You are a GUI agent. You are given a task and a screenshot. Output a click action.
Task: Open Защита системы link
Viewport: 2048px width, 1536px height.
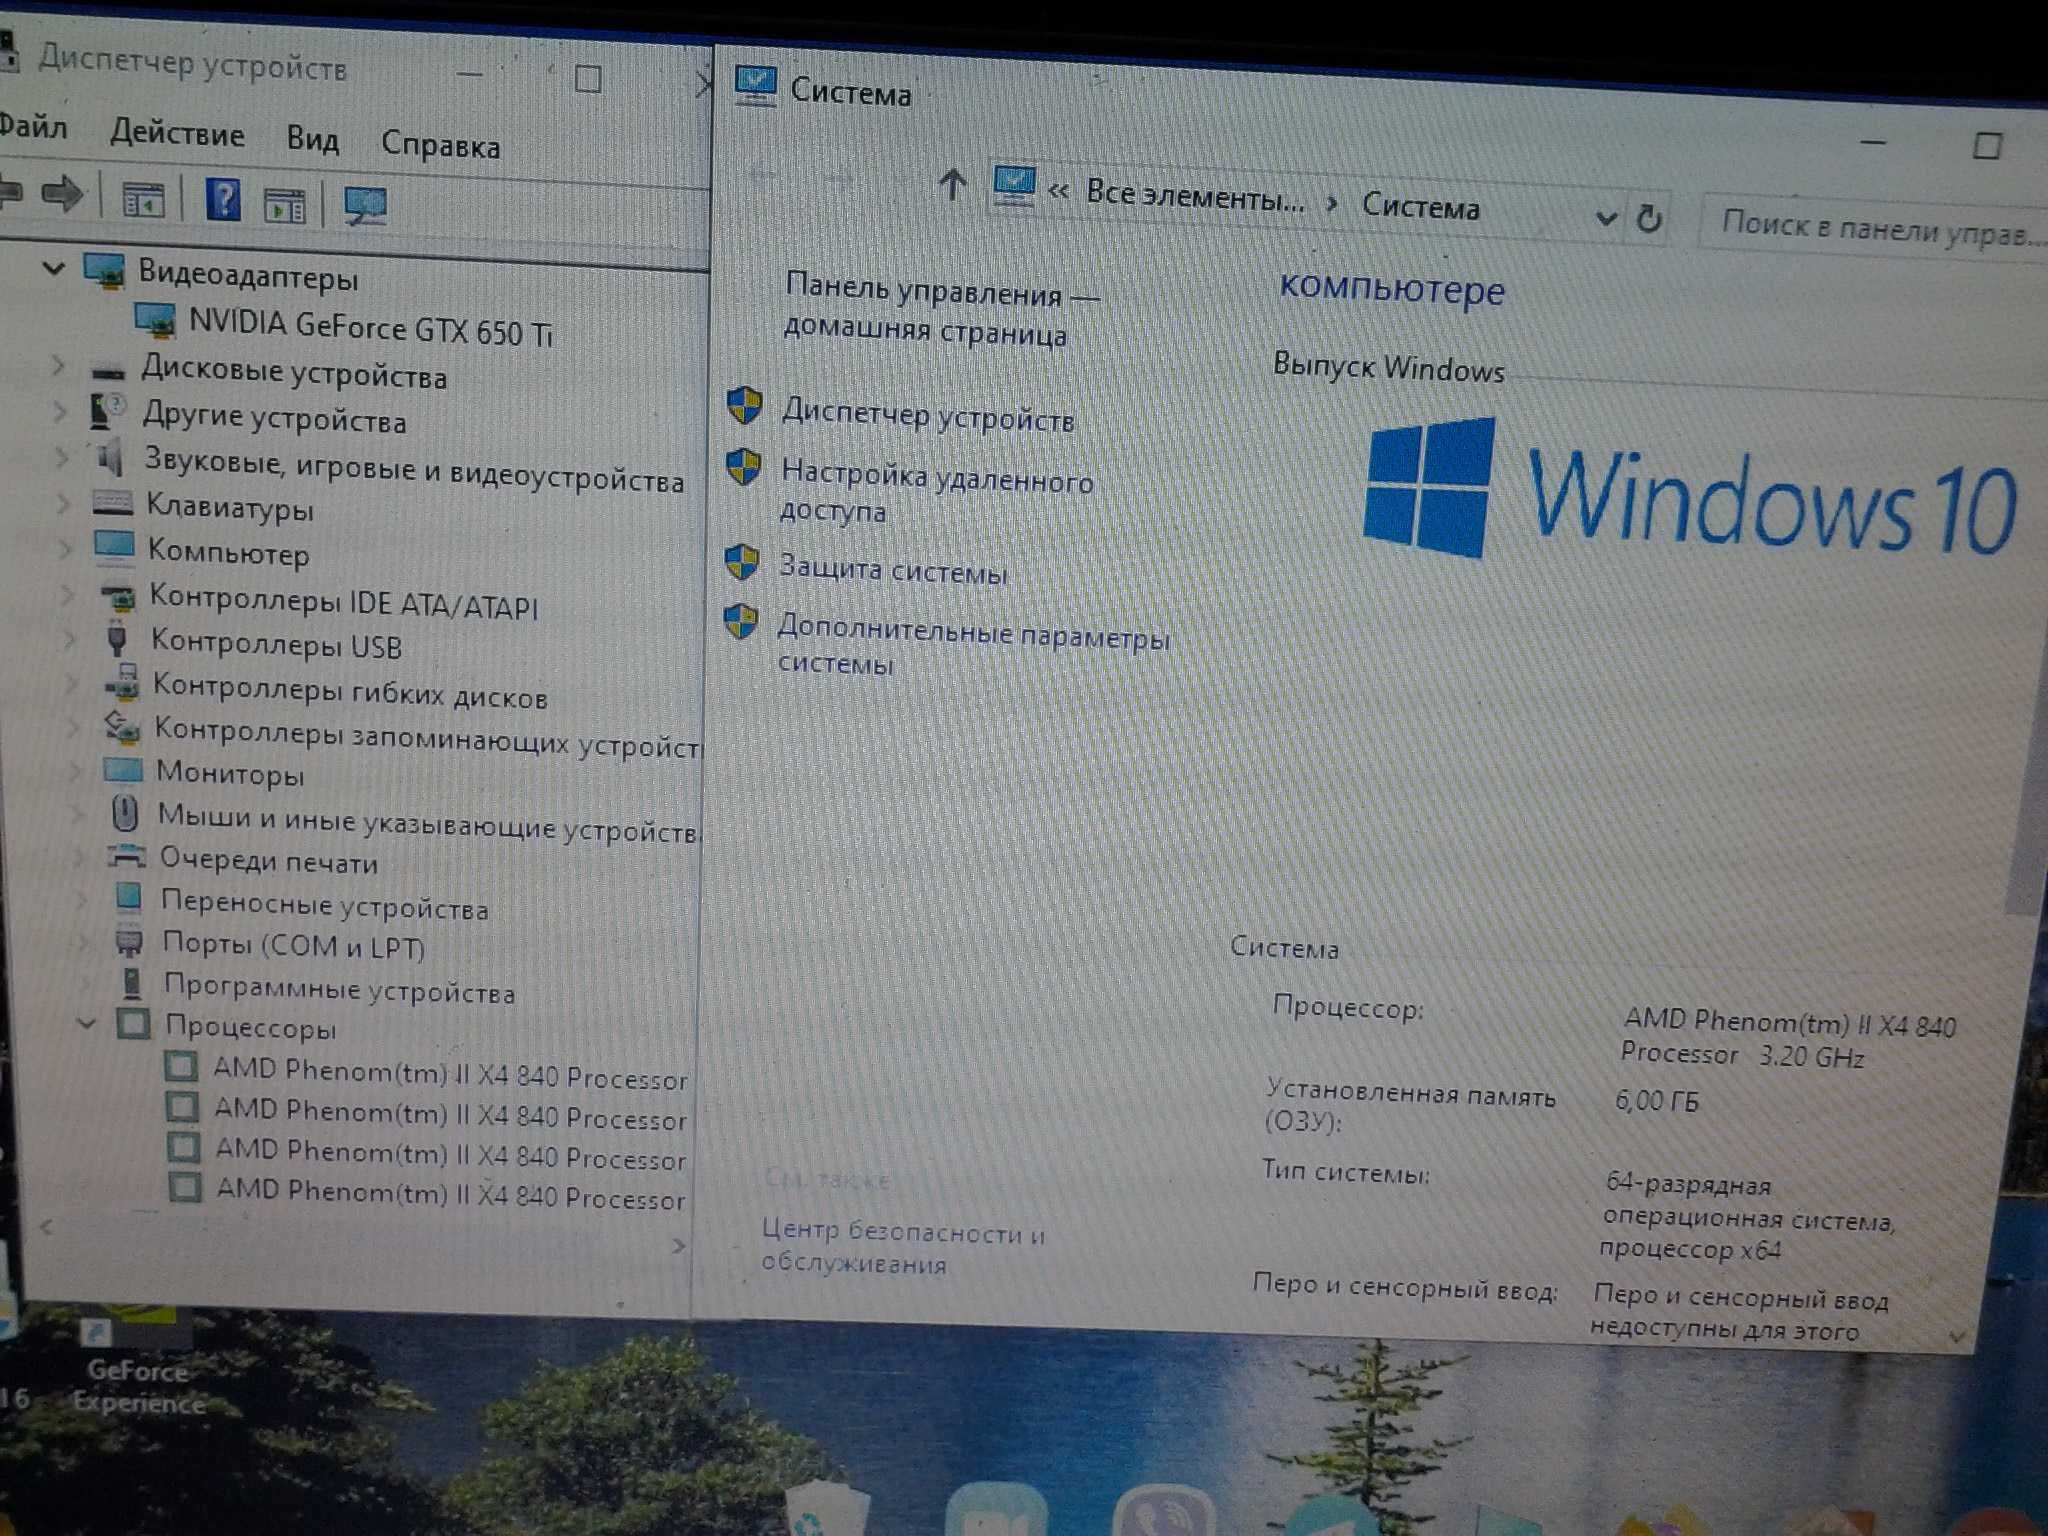point(893,570)
